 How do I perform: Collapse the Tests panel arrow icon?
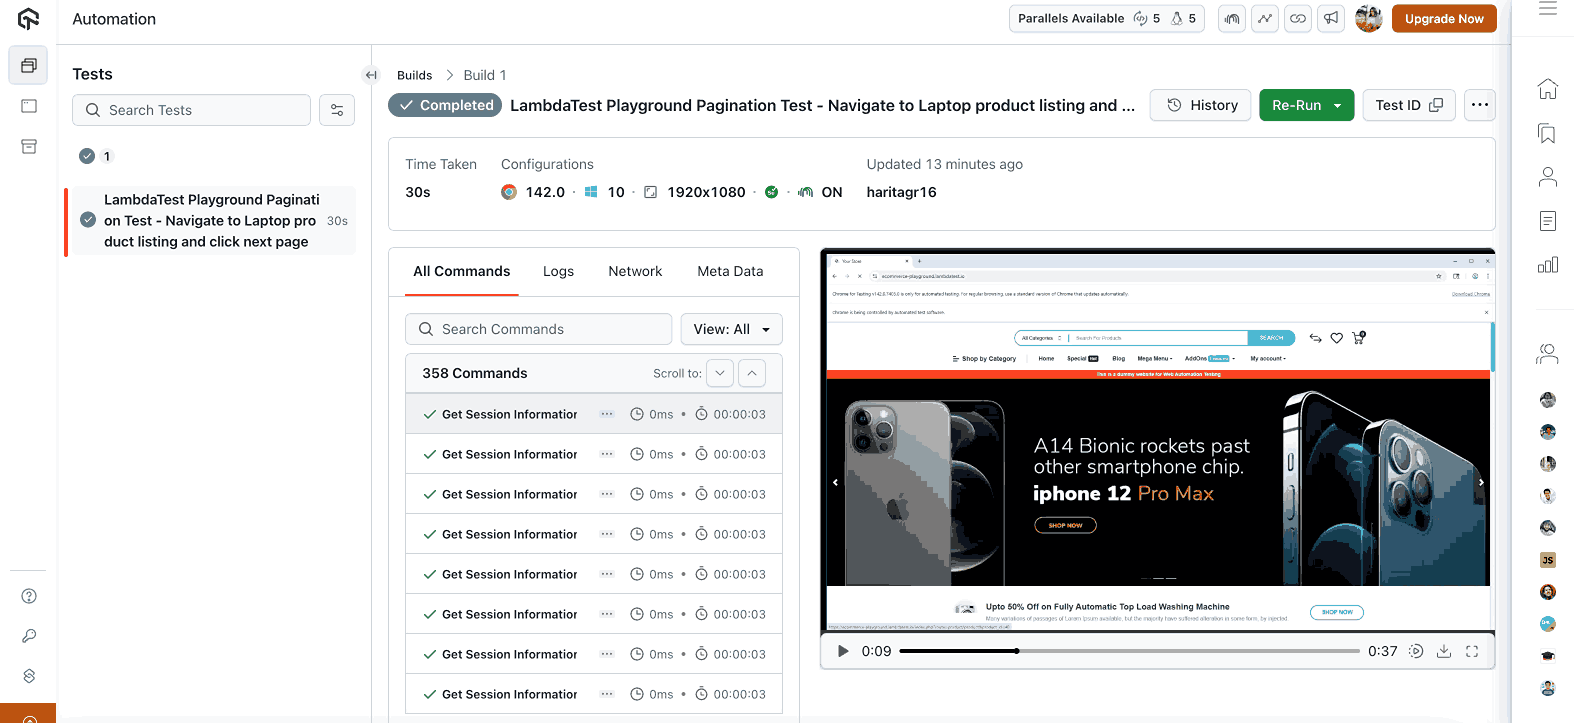coord(371,75)
